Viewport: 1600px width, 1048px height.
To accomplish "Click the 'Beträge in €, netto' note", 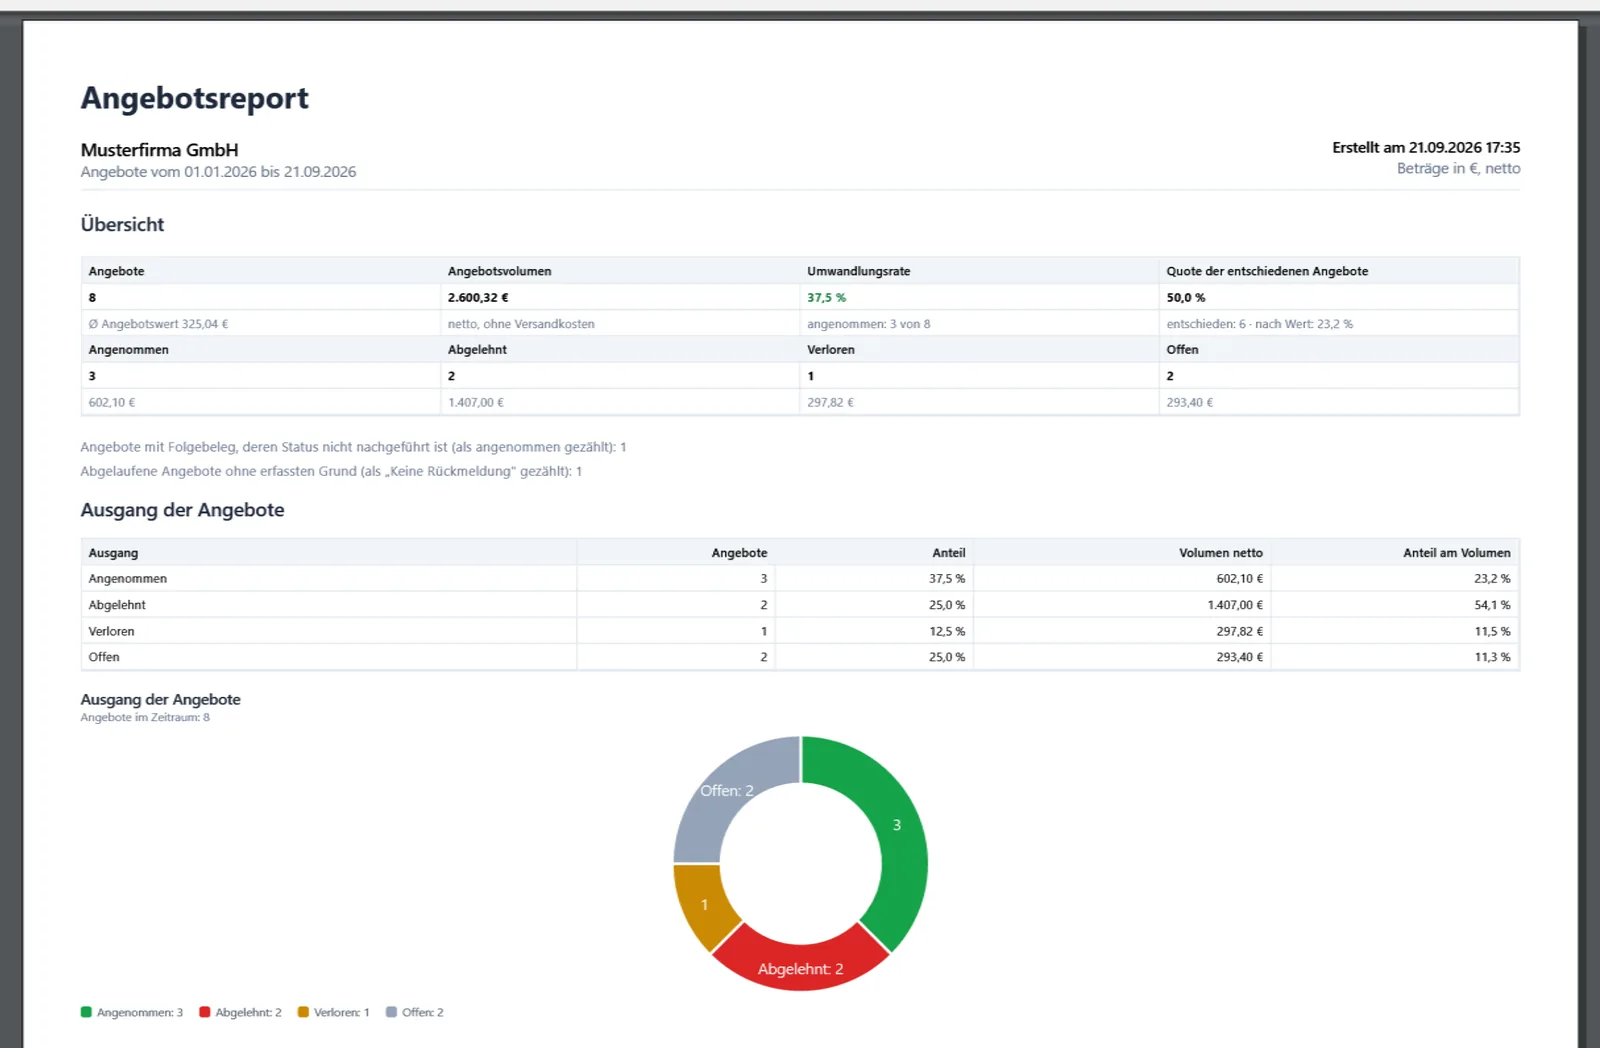I will [1458, 168].
